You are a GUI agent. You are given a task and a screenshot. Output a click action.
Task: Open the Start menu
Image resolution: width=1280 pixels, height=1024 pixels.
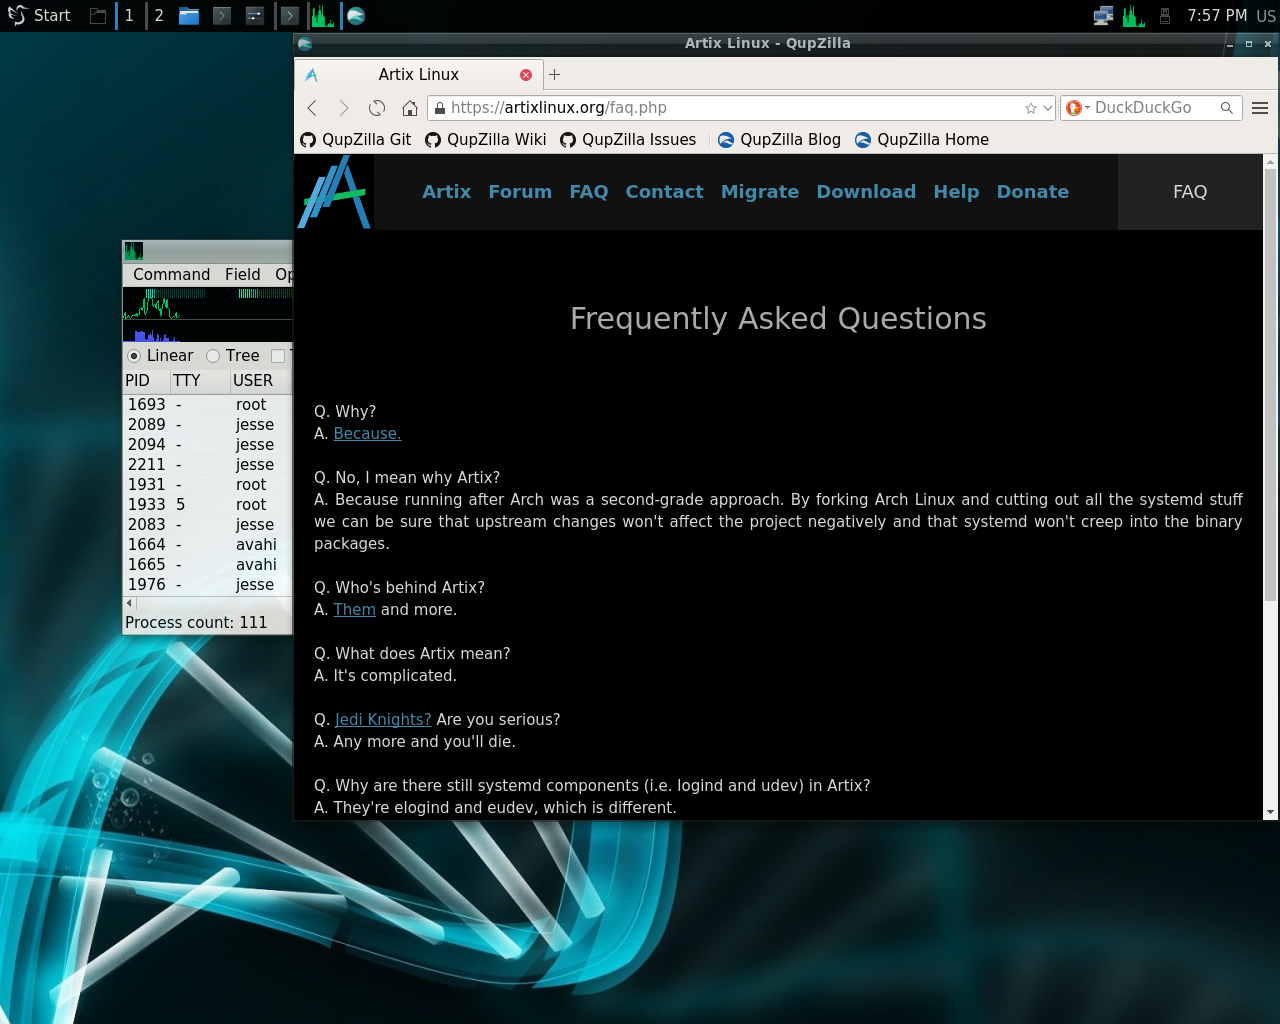point(39,15)
